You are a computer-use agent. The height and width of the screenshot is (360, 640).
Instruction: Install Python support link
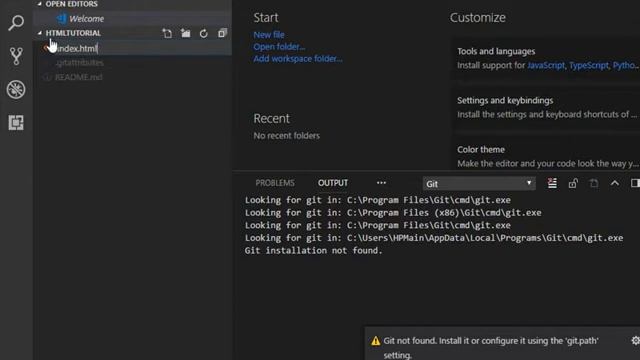[625, 65]
